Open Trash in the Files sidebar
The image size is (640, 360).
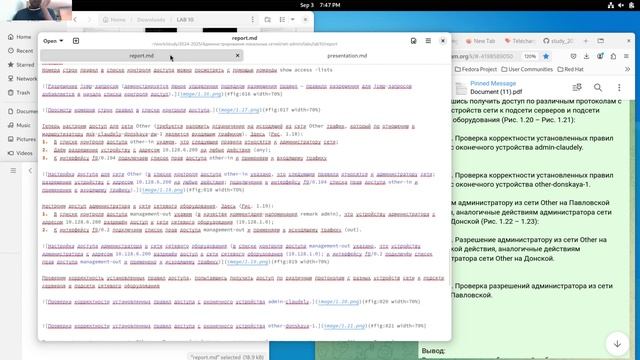coord(19,92)
